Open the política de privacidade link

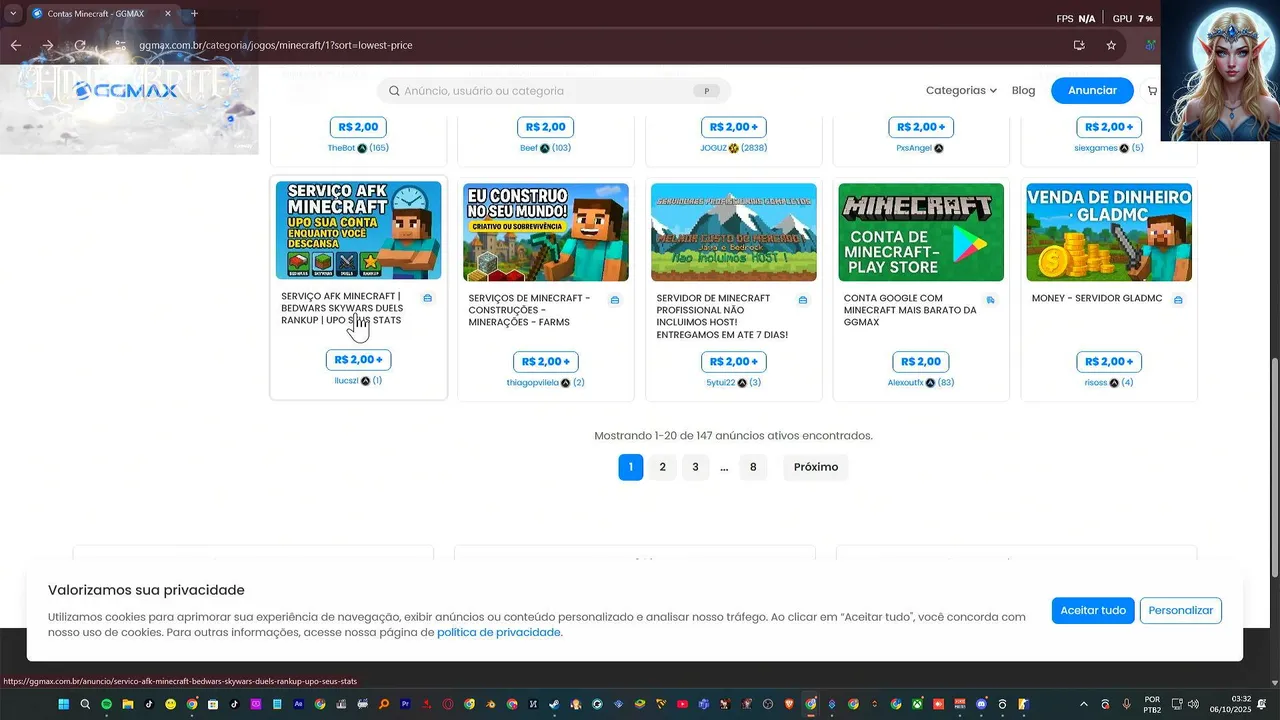click(499, 633)
